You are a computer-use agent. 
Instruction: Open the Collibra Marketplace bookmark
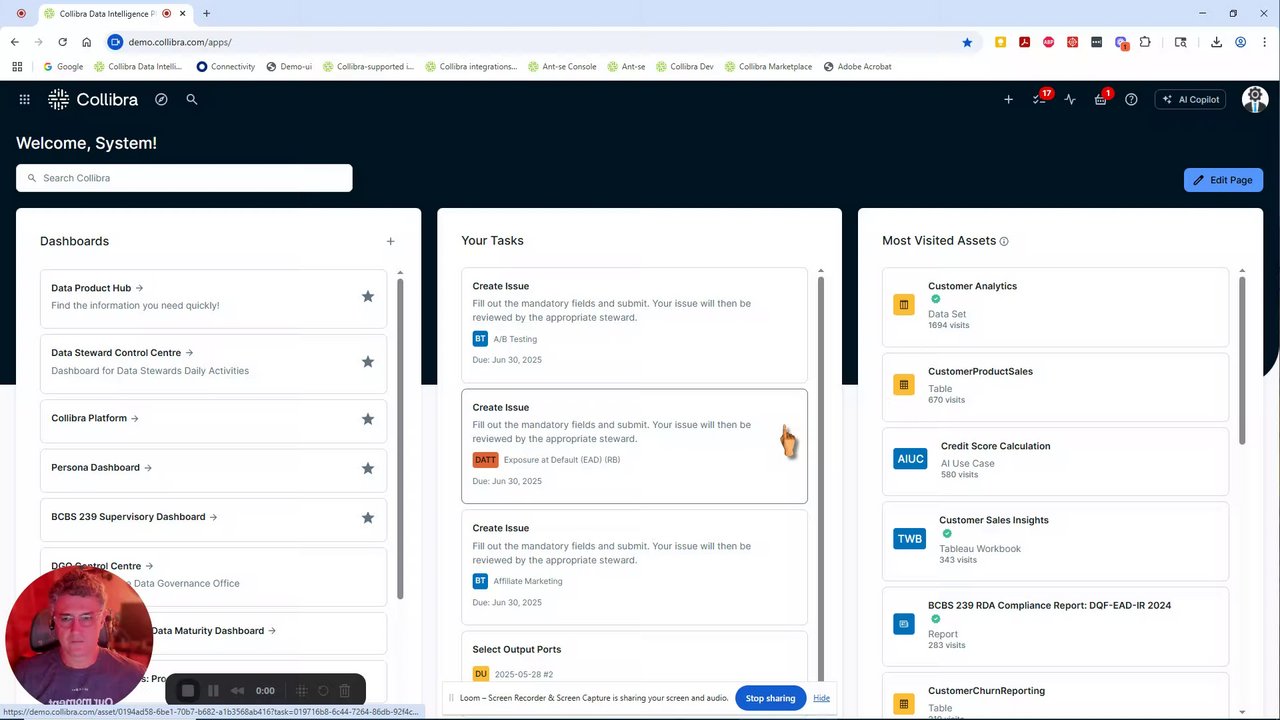pos(769,67)
